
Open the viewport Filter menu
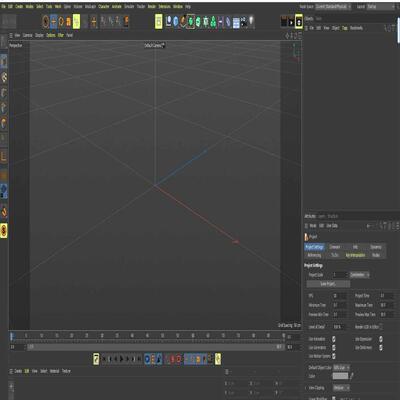[x=61, y=35]
